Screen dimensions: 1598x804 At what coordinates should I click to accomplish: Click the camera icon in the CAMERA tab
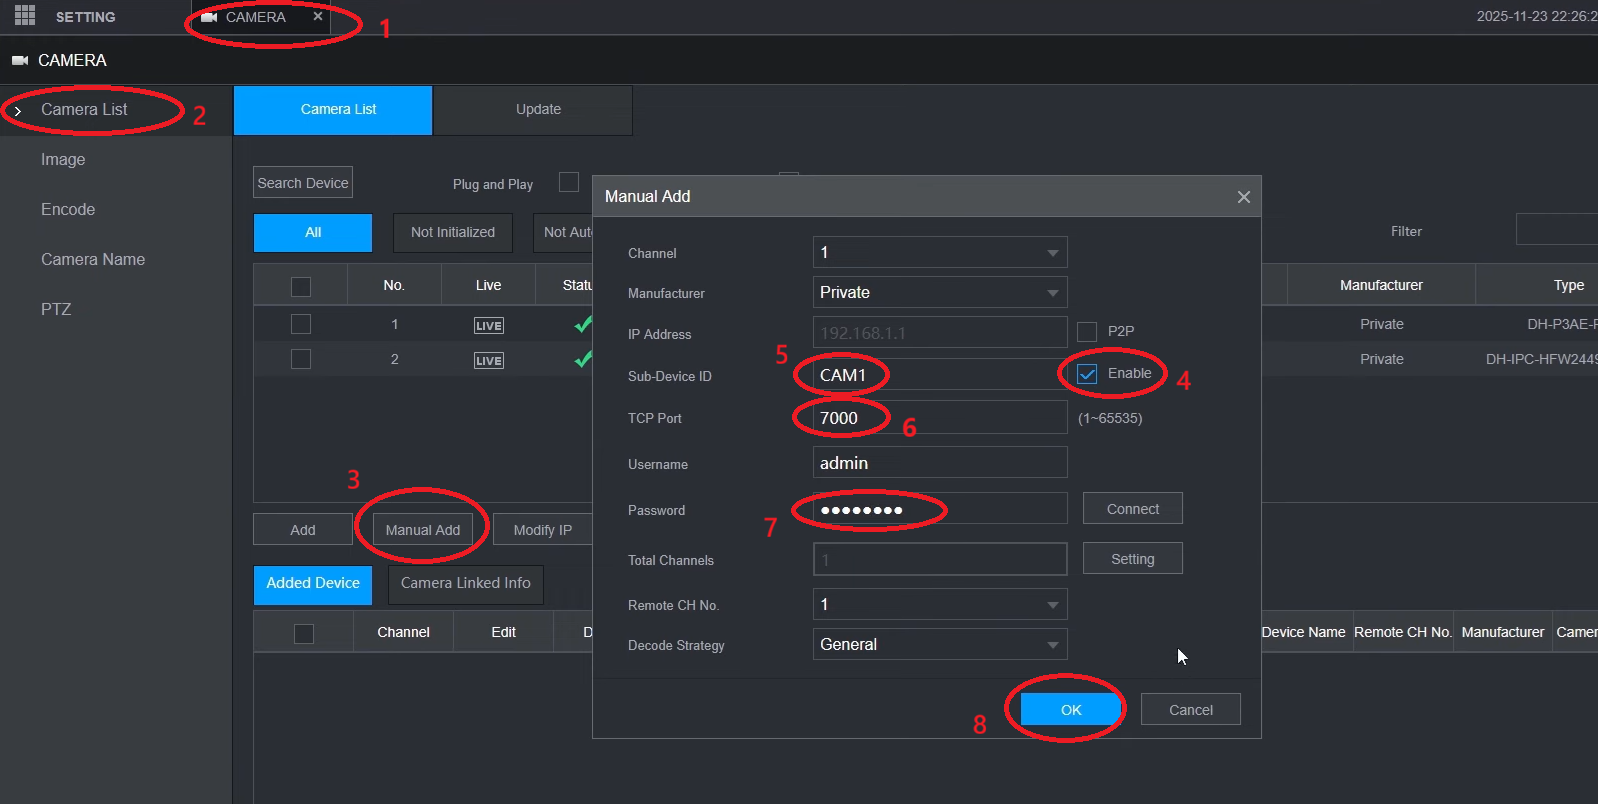(x=209, y=17)
